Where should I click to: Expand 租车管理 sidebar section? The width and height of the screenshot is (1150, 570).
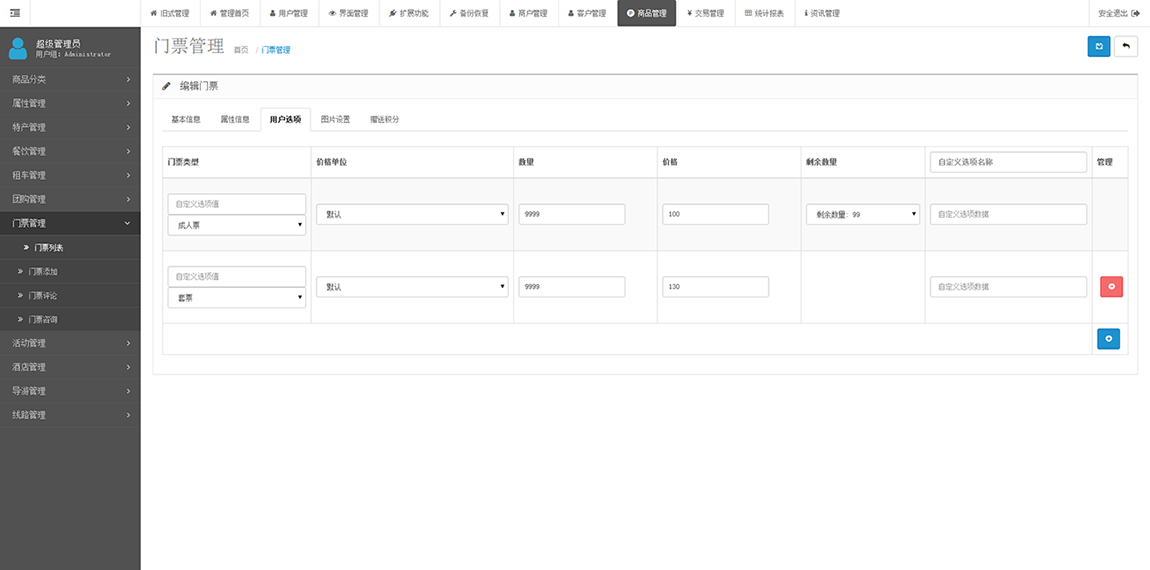click(70, 175)
